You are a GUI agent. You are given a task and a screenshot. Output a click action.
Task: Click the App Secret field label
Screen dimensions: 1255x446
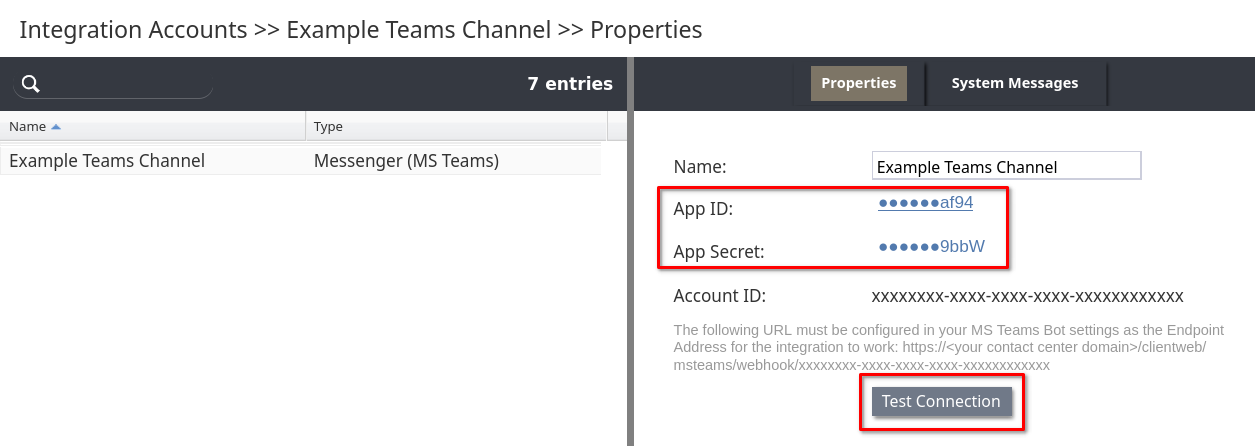pos(719,252)
